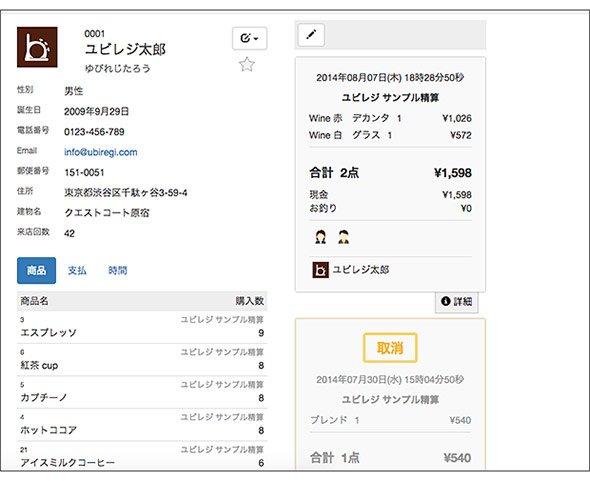
Task: Click the birthday value 2009年9月29日
Action: coord(96,111)
